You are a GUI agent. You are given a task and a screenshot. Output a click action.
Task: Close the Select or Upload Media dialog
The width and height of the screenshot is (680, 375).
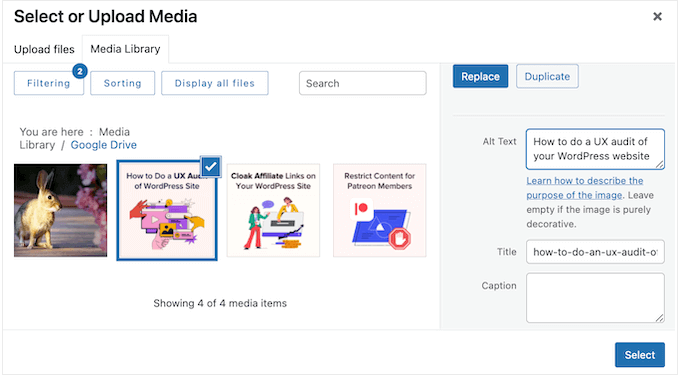pyautogui.click(x=657, y=16)
